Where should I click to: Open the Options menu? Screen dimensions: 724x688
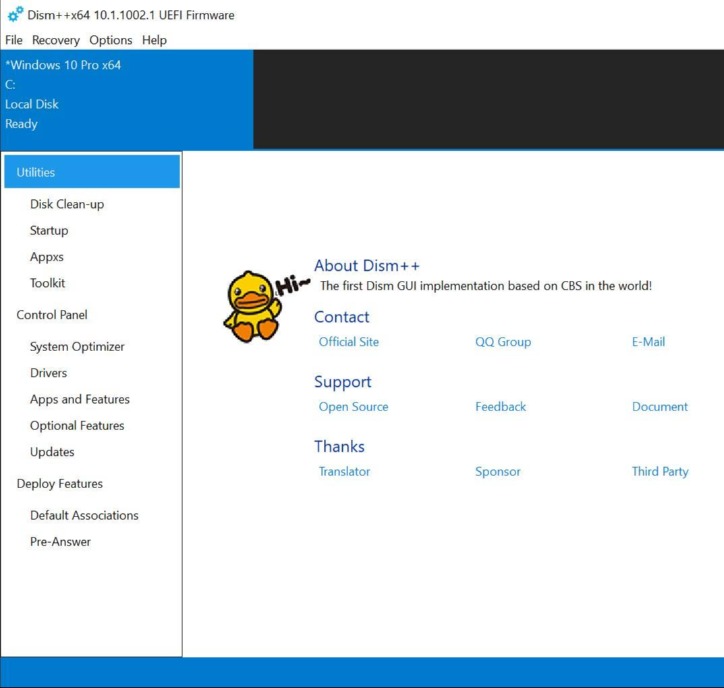[111, 40]
